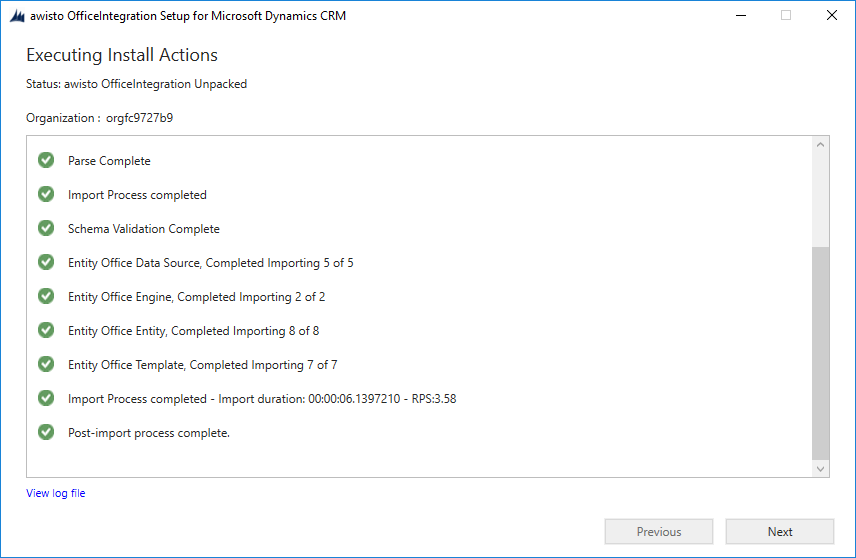Click checkmark for Entity Office Template import
The height and width of the screenshot is (558, 856).
(46, 364)
